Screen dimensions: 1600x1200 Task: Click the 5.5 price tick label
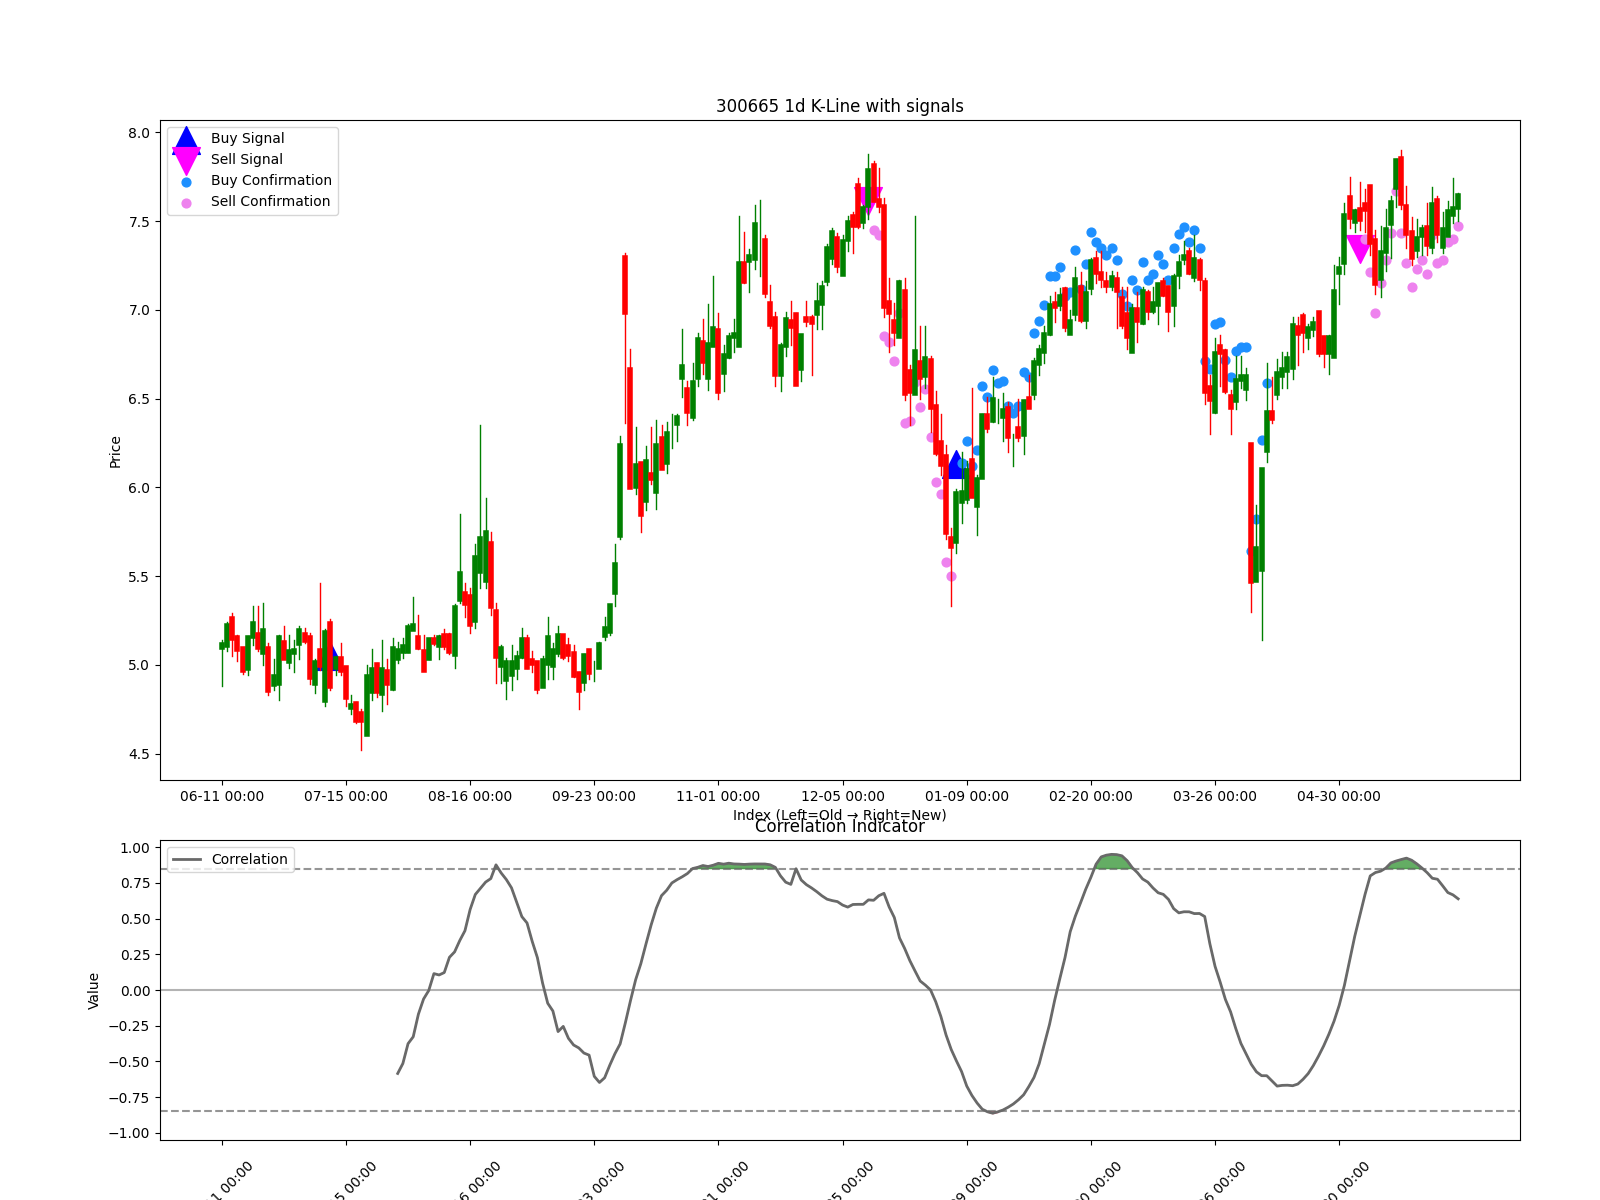(139, 578)
